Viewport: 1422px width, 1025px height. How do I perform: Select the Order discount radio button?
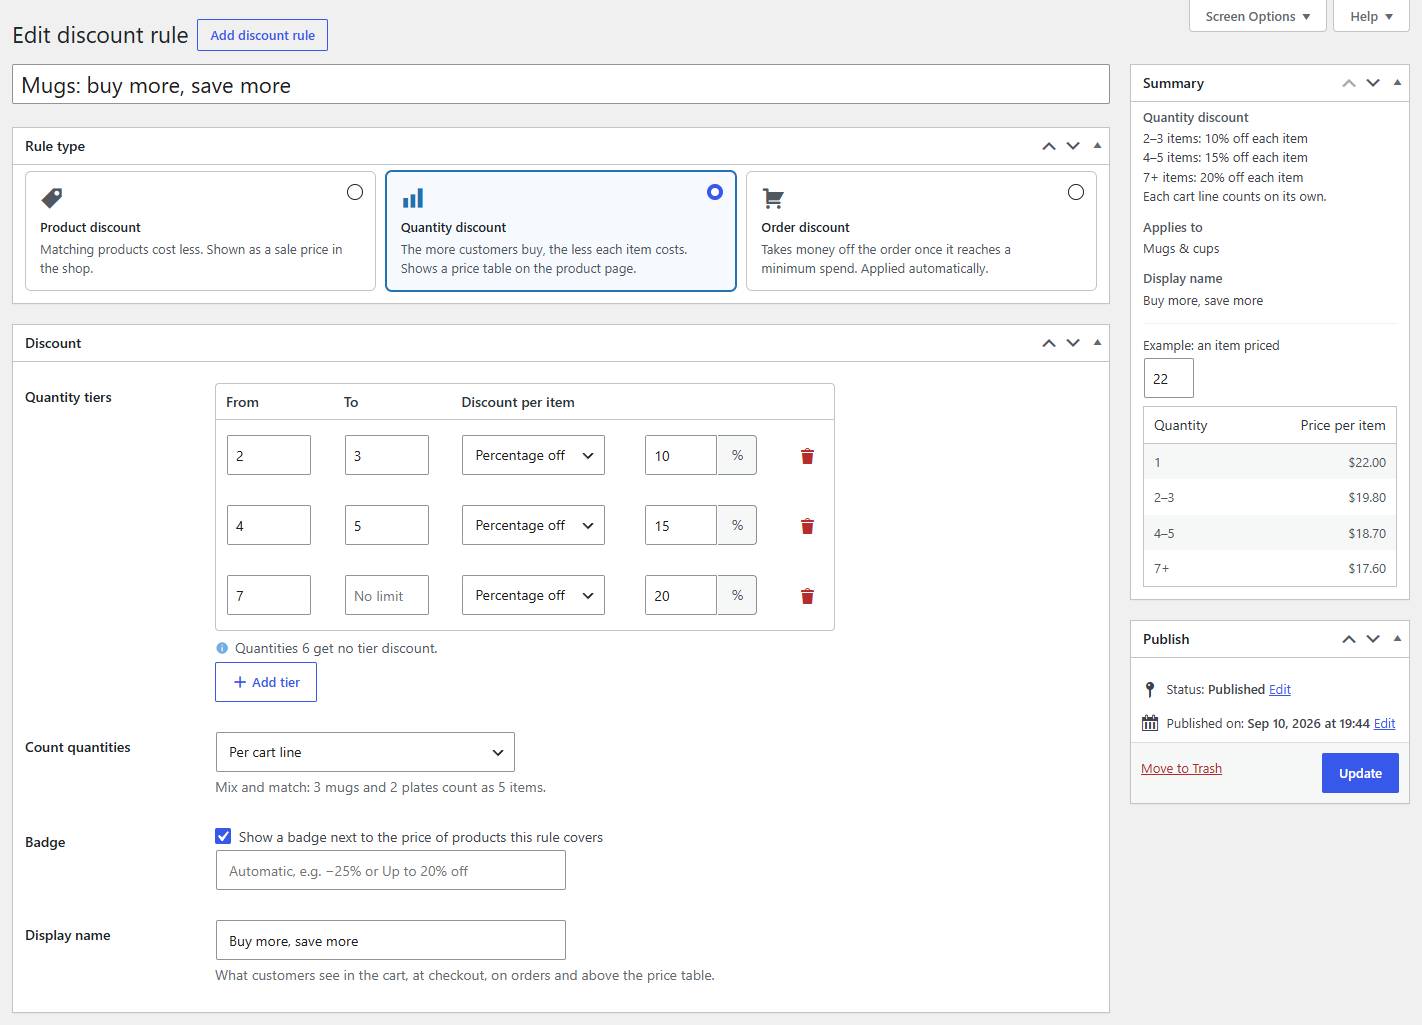point(1076,192)
